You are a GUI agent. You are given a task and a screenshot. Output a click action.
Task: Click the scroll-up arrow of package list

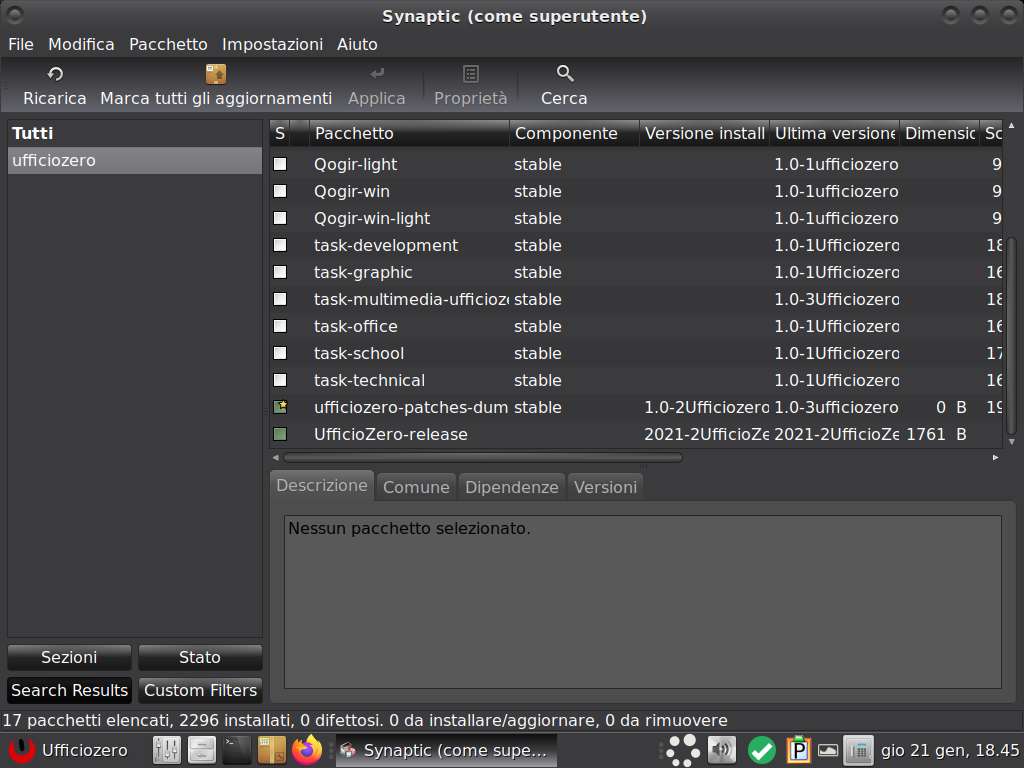pyautogui.click(x=1012, y=125)
